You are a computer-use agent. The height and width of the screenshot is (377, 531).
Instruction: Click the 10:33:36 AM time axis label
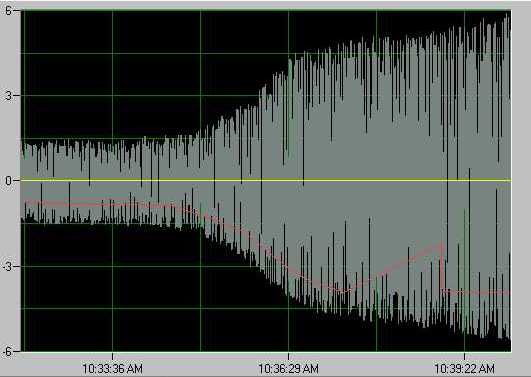pyautogui.click(x=112, y=368)
